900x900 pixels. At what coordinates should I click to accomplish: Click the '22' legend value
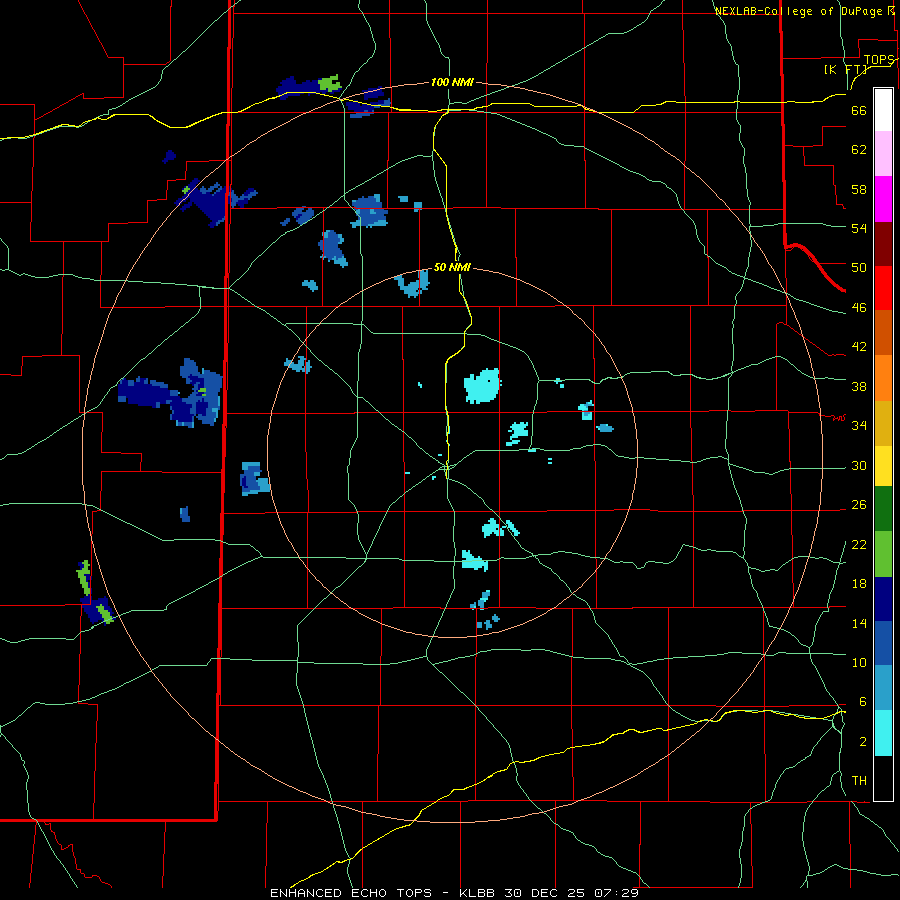click(x=859, y=544)
